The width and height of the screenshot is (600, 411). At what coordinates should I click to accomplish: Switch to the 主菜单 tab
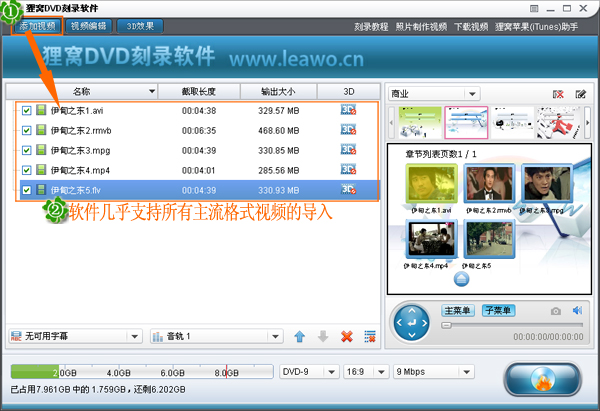pos(458,310)
